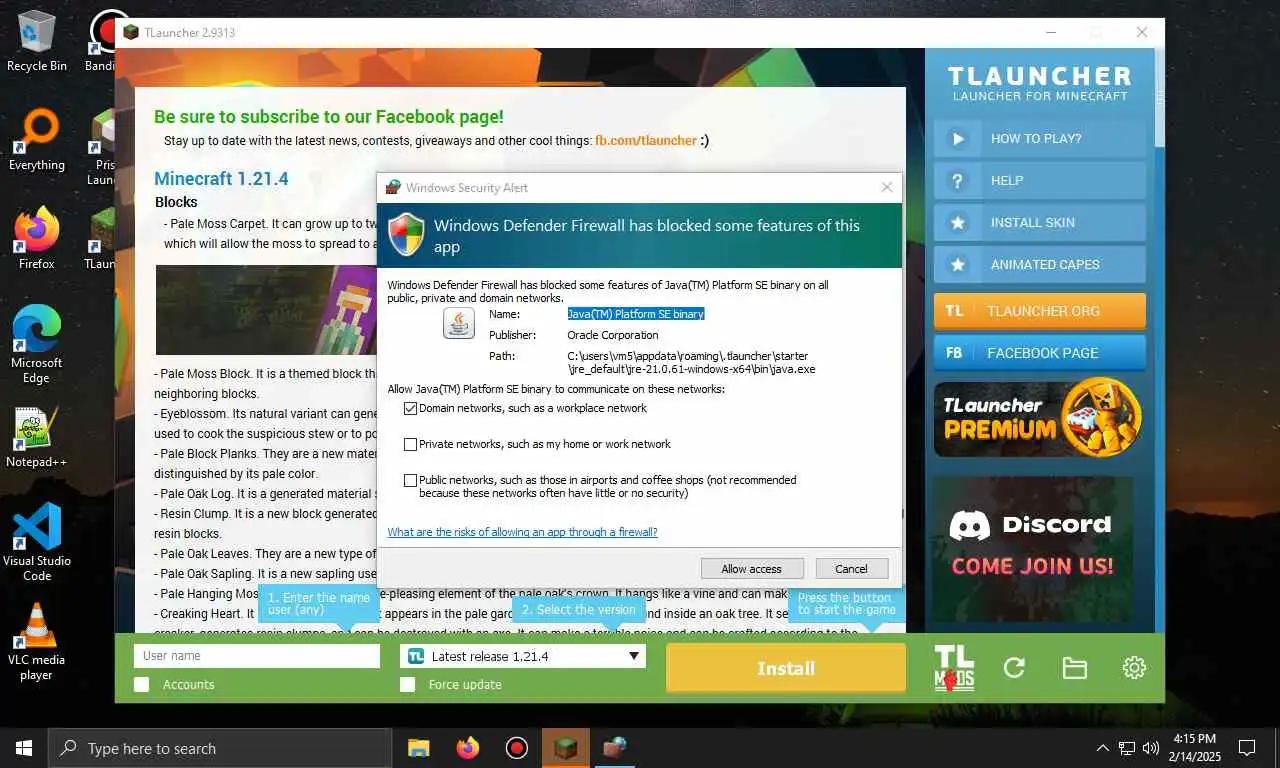Click the yellow Install button
Screen dimensions: 1280x768
(786, 668)
